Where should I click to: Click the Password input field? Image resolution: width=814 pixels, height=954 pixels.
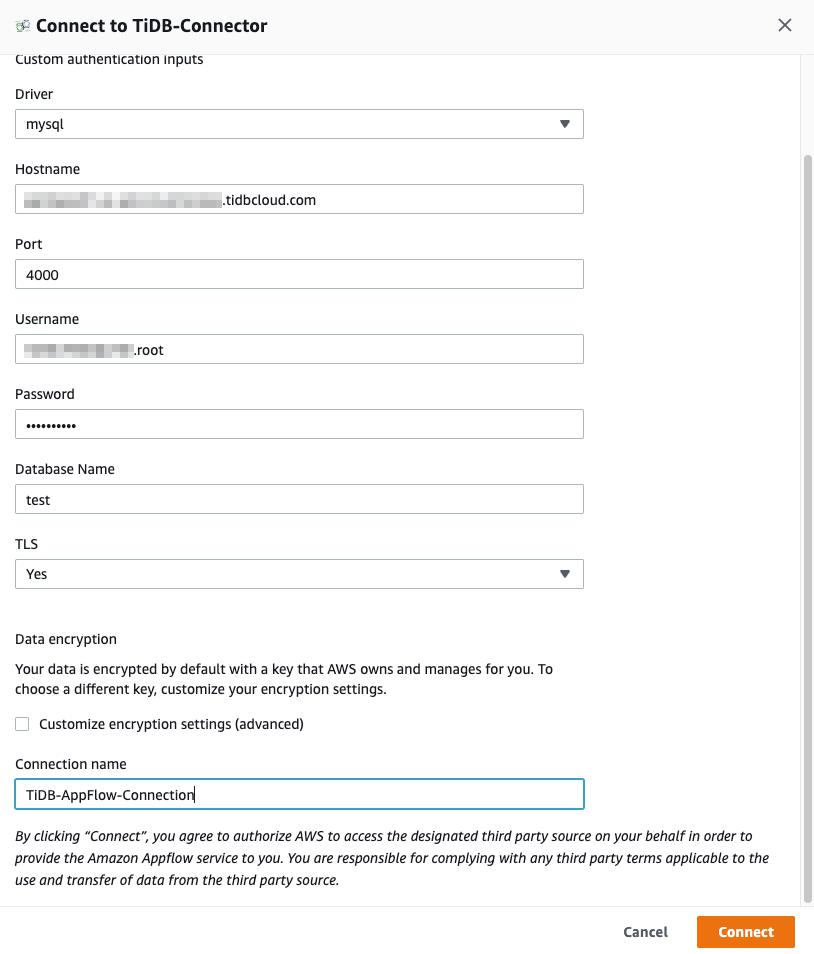coord(300,424)
